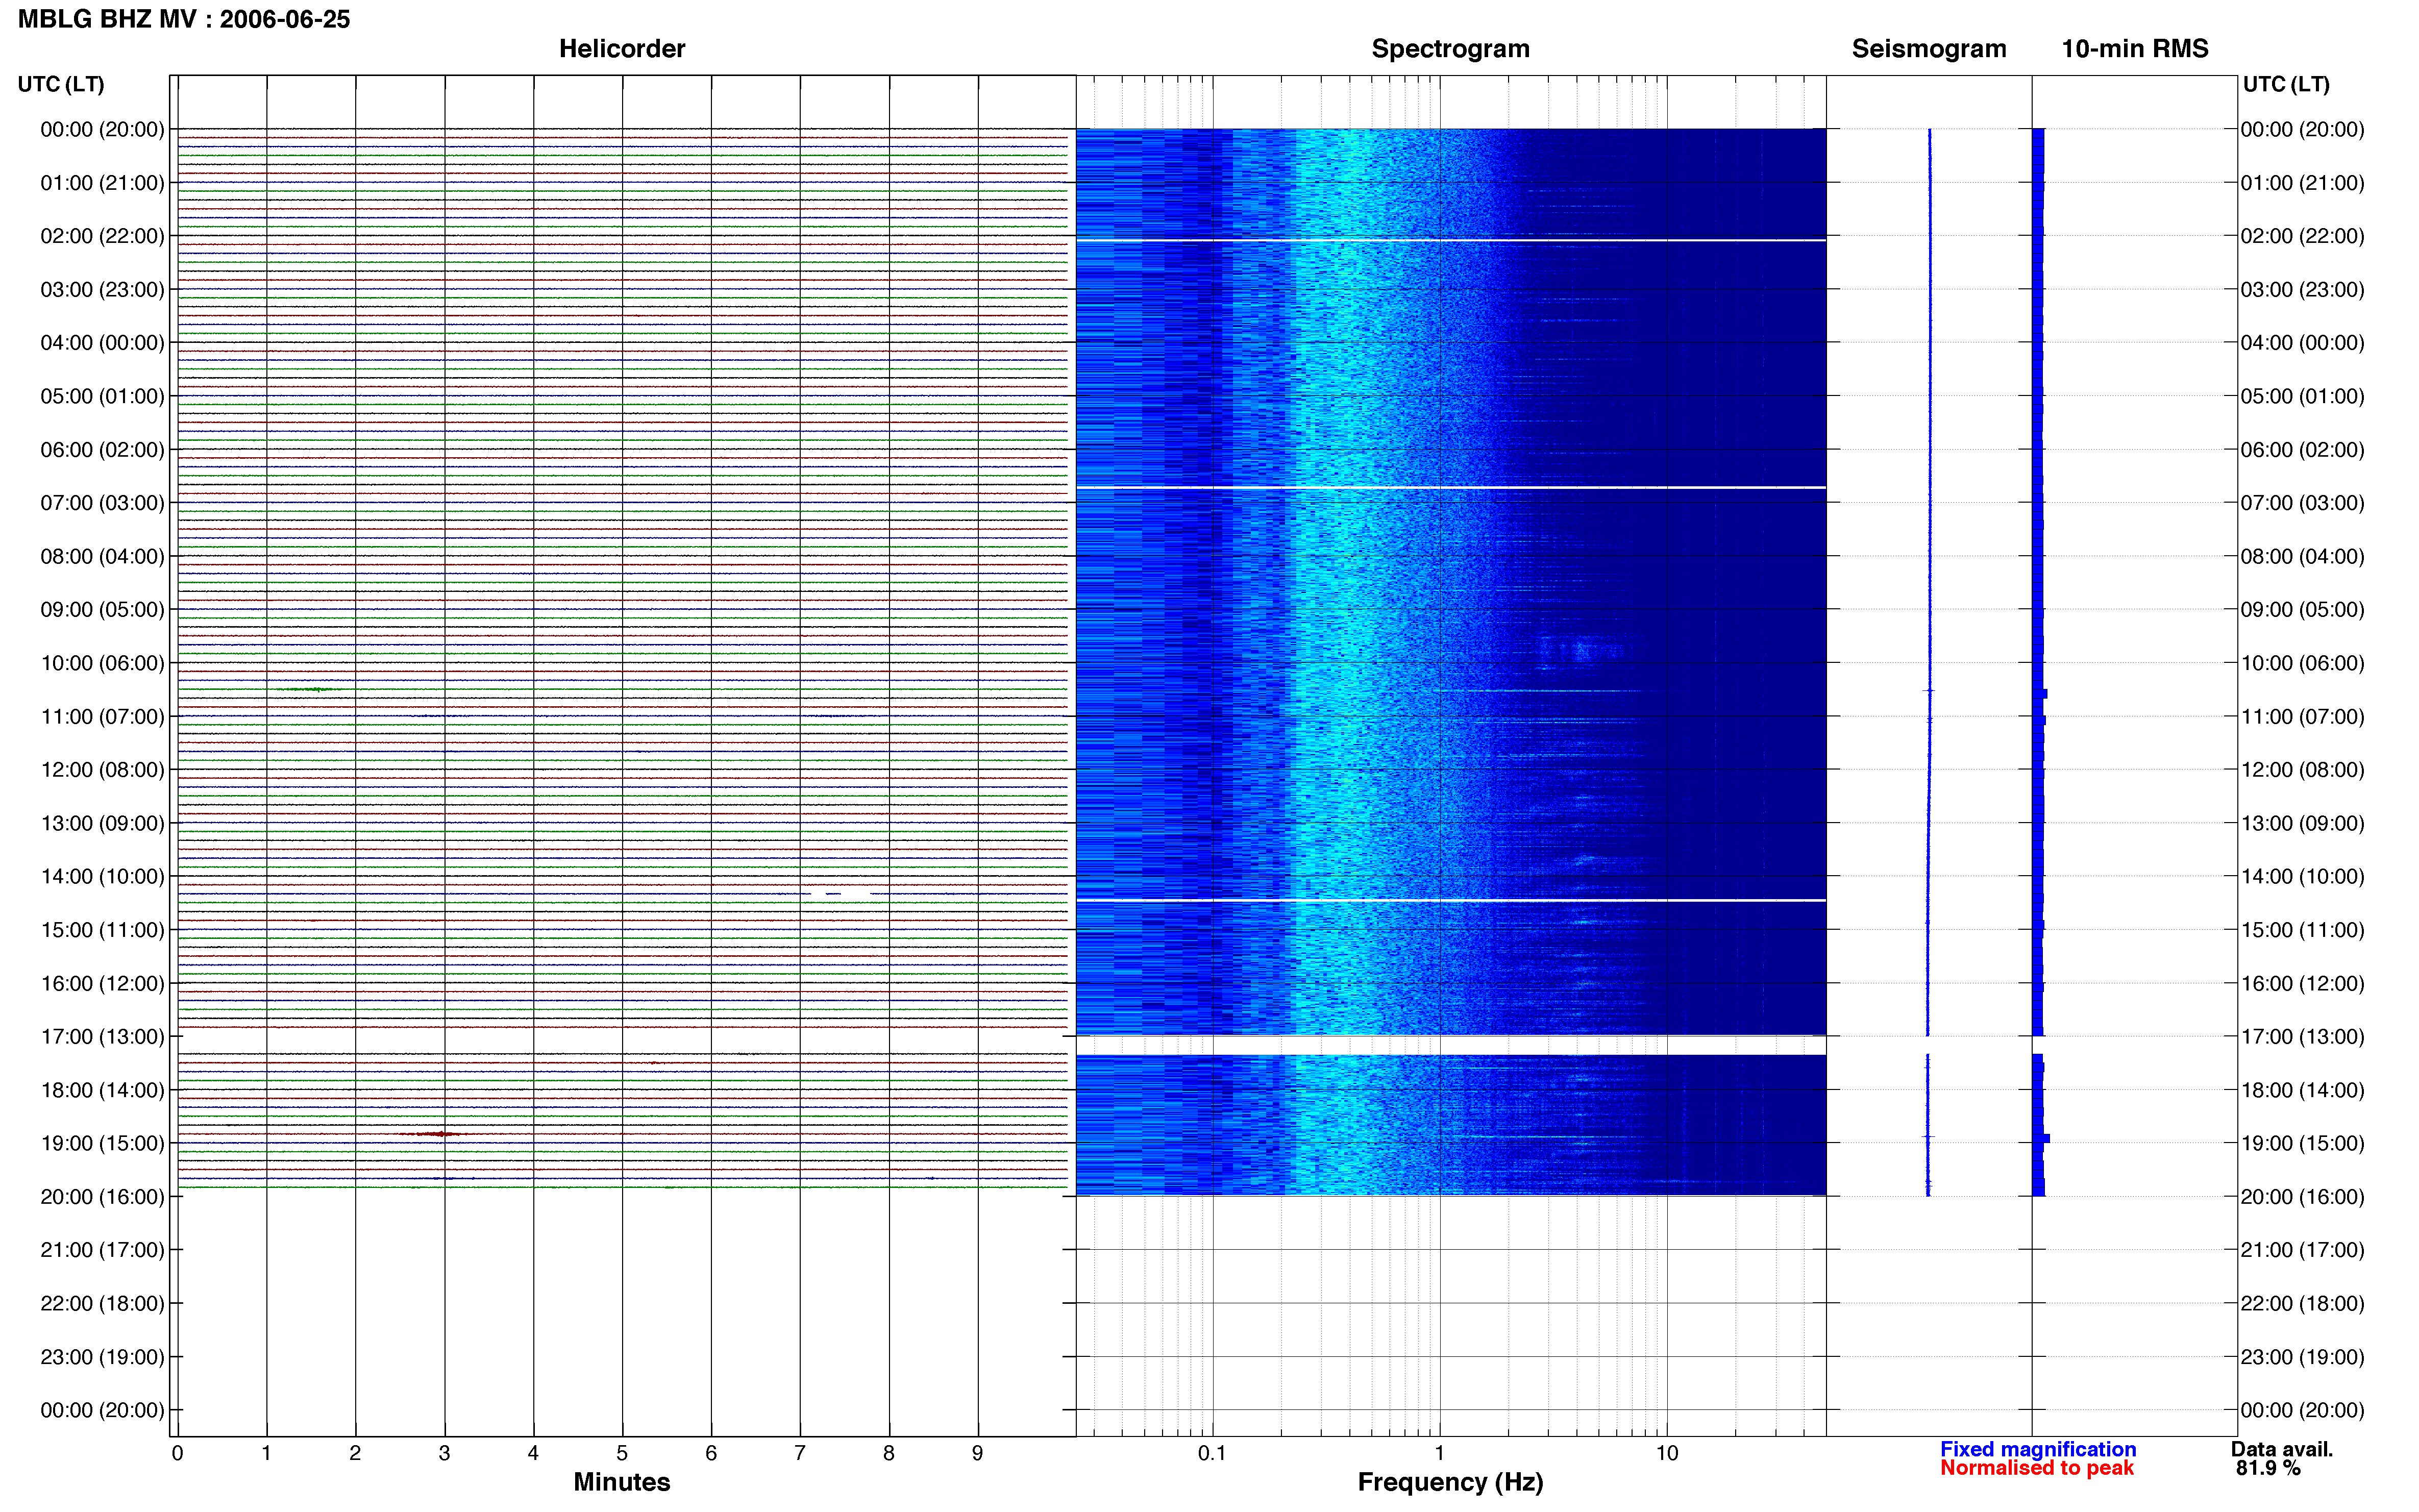
Task: Click the '81.9 %' data availability value
Action: pos(2268,1468)
